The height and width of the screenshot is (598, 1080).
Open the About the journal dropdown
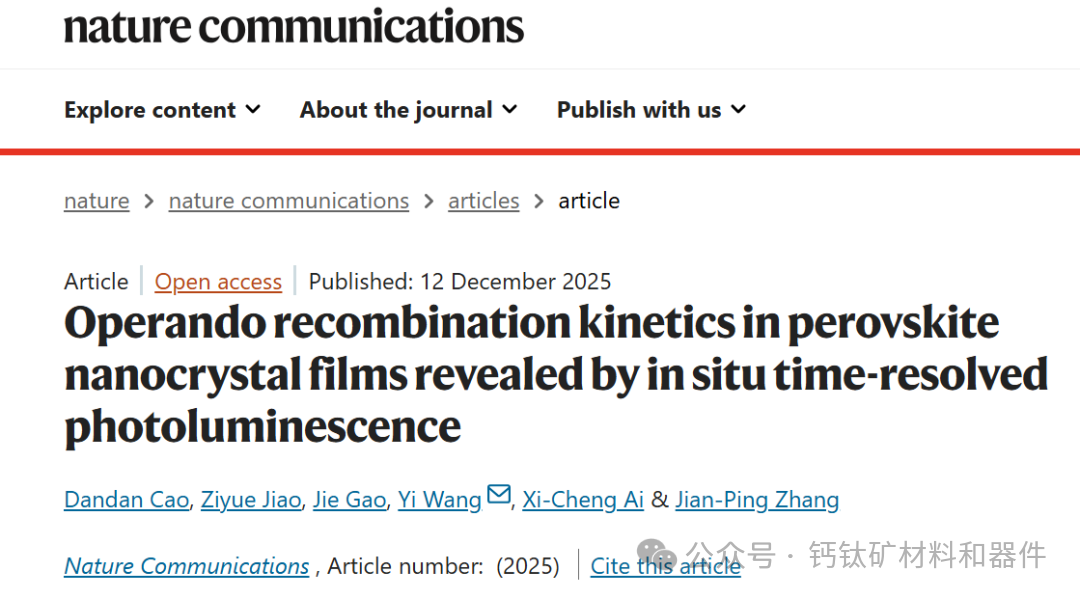click(408, 110)
